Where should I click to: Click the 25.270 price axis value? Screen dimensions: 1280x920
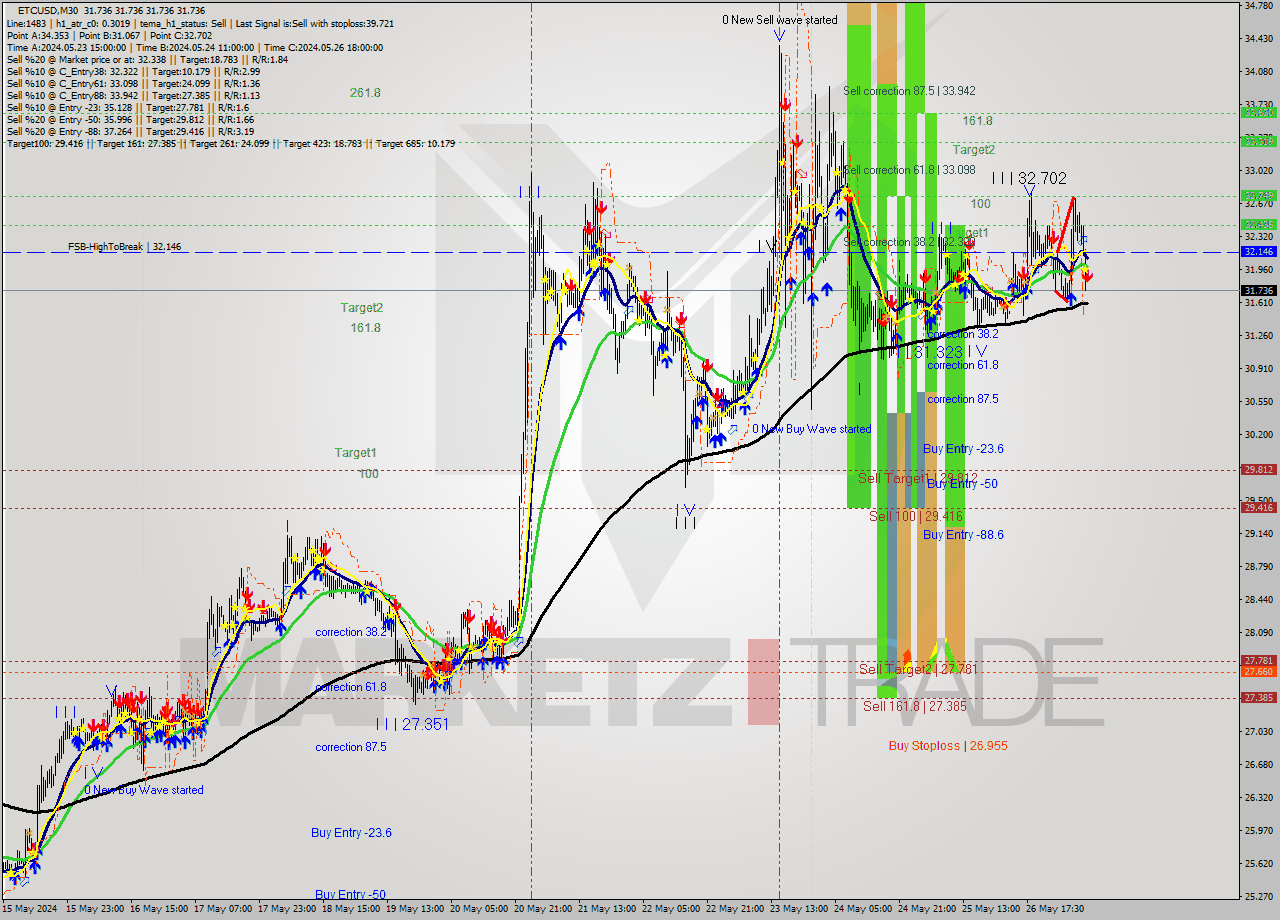pyautogui.click(x=1258, y=896)
